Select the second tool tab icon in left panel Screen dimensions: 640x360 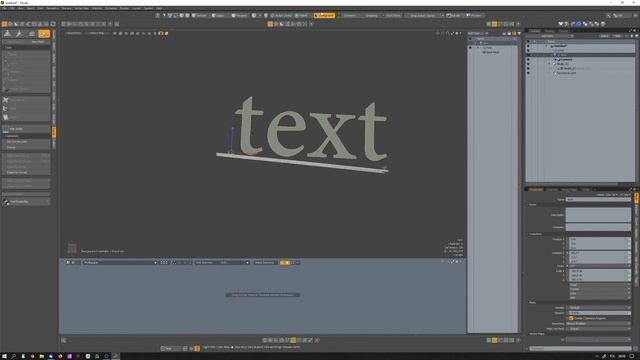pos(19,34)
